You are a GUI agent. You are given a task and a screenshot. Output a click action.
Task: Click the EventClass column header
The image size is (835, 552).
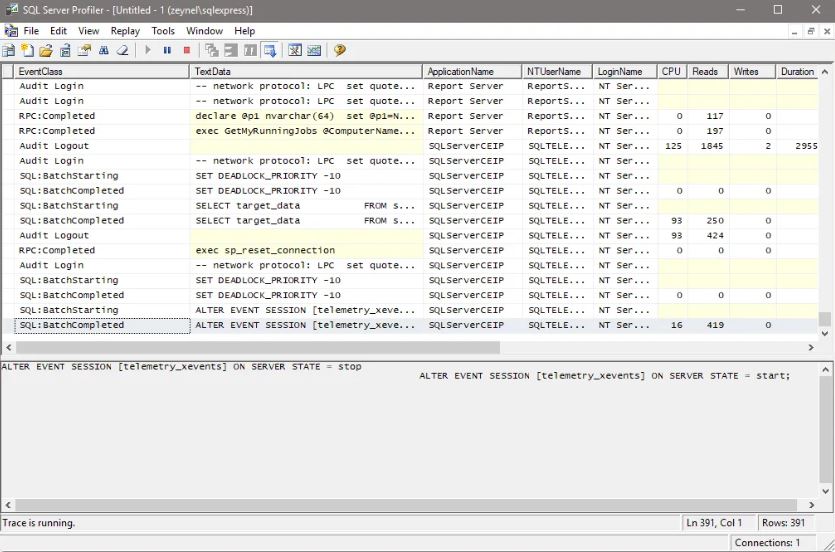102,71
